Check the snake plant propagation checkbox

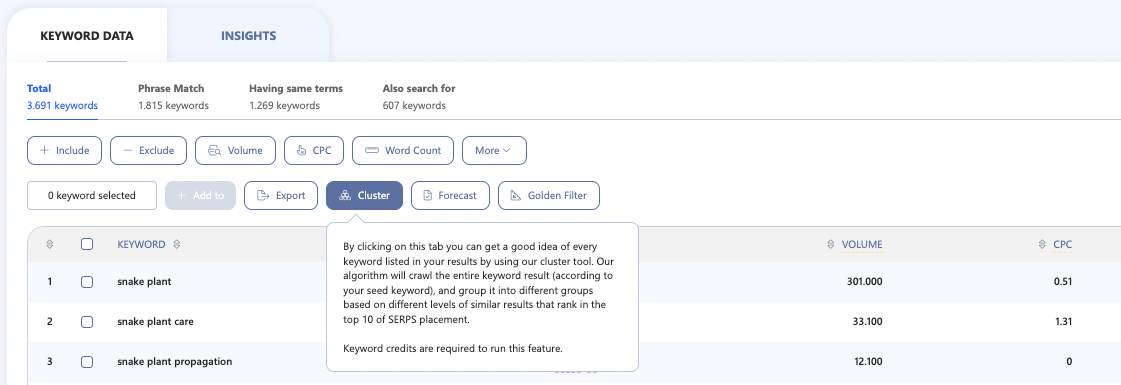[x=87, y=362]
